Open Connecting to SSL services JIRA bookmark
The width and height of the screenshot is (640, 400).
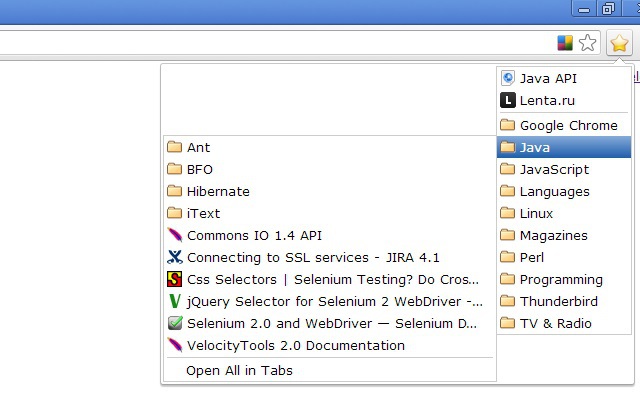(312, 257)
